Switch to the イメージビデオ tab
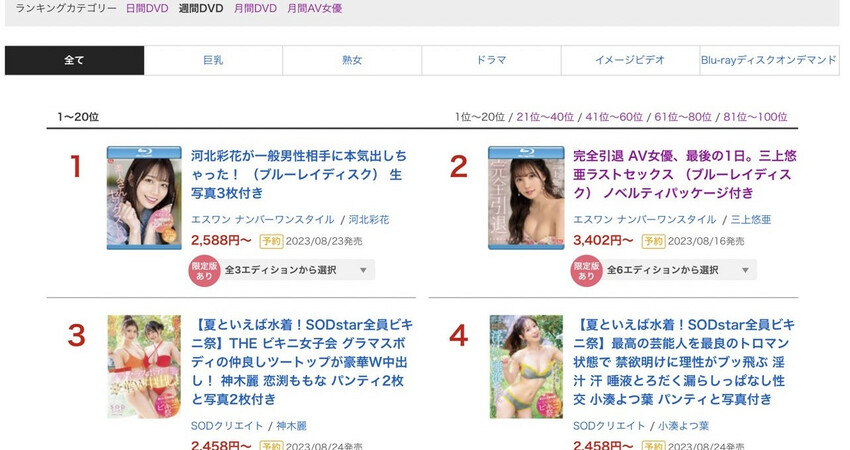850x450 pixels. click(630, 60)
